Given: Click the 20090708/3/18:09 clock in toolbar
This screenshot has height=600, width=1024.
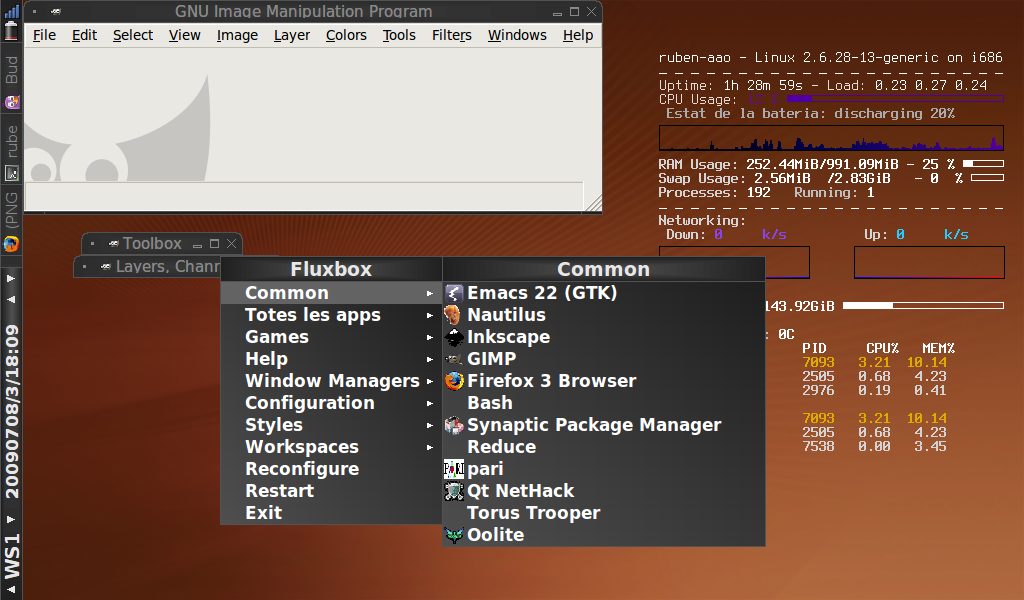Looking at the screenshot, I should click(12, 411).
